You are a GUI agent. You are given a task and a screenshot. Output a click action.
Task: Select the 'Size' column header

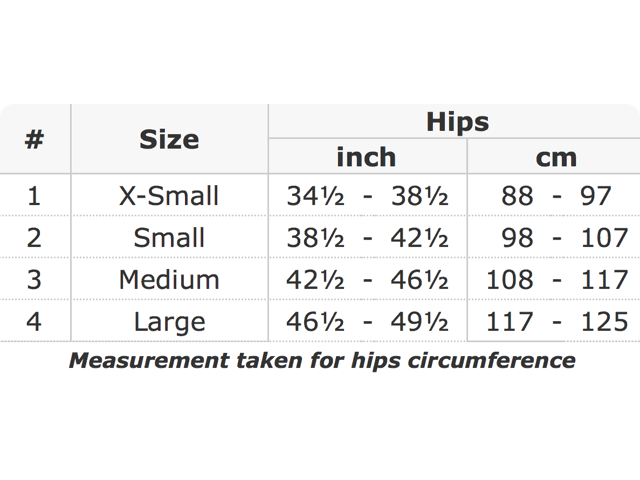coord(169,139)
